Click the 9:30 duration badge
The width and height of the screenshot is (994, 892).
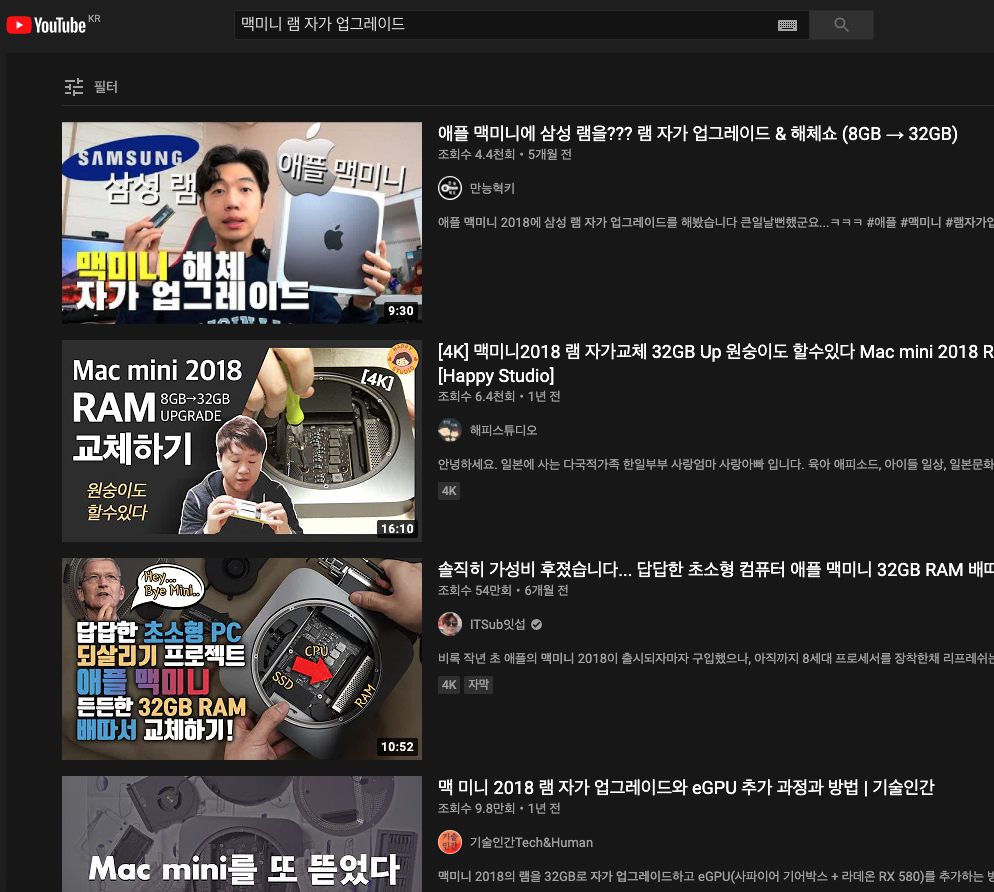pyautogui.click(x=401, y=311)
